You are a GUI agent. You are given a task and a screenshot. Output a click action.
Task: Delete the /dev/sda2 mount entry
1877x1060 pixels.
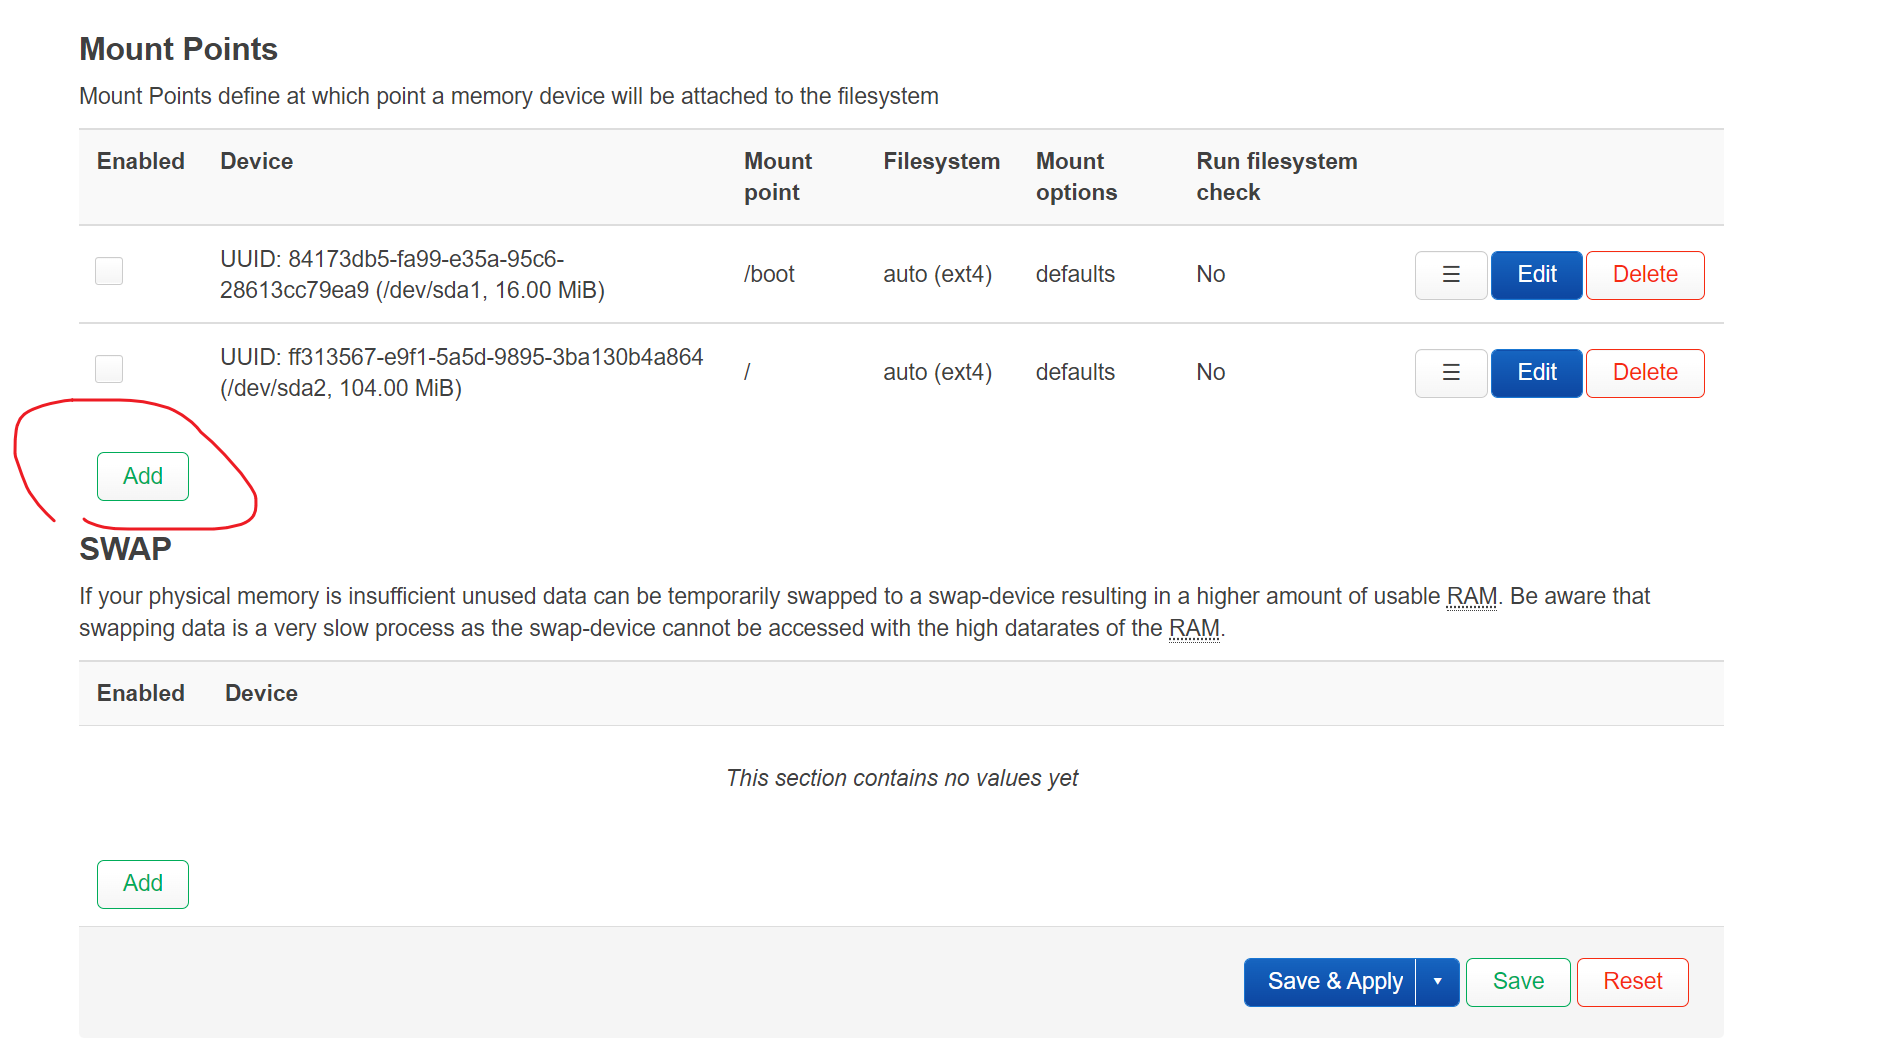1645,373
